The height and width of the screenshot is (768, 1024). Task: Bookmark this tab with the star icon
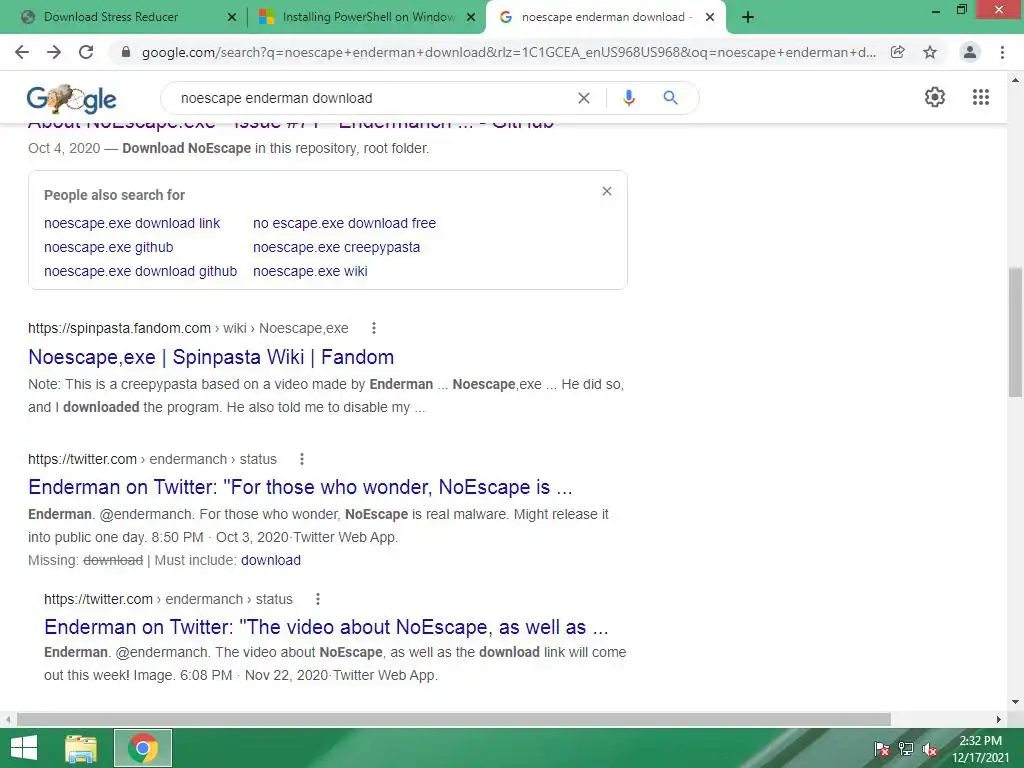(930, 52)
